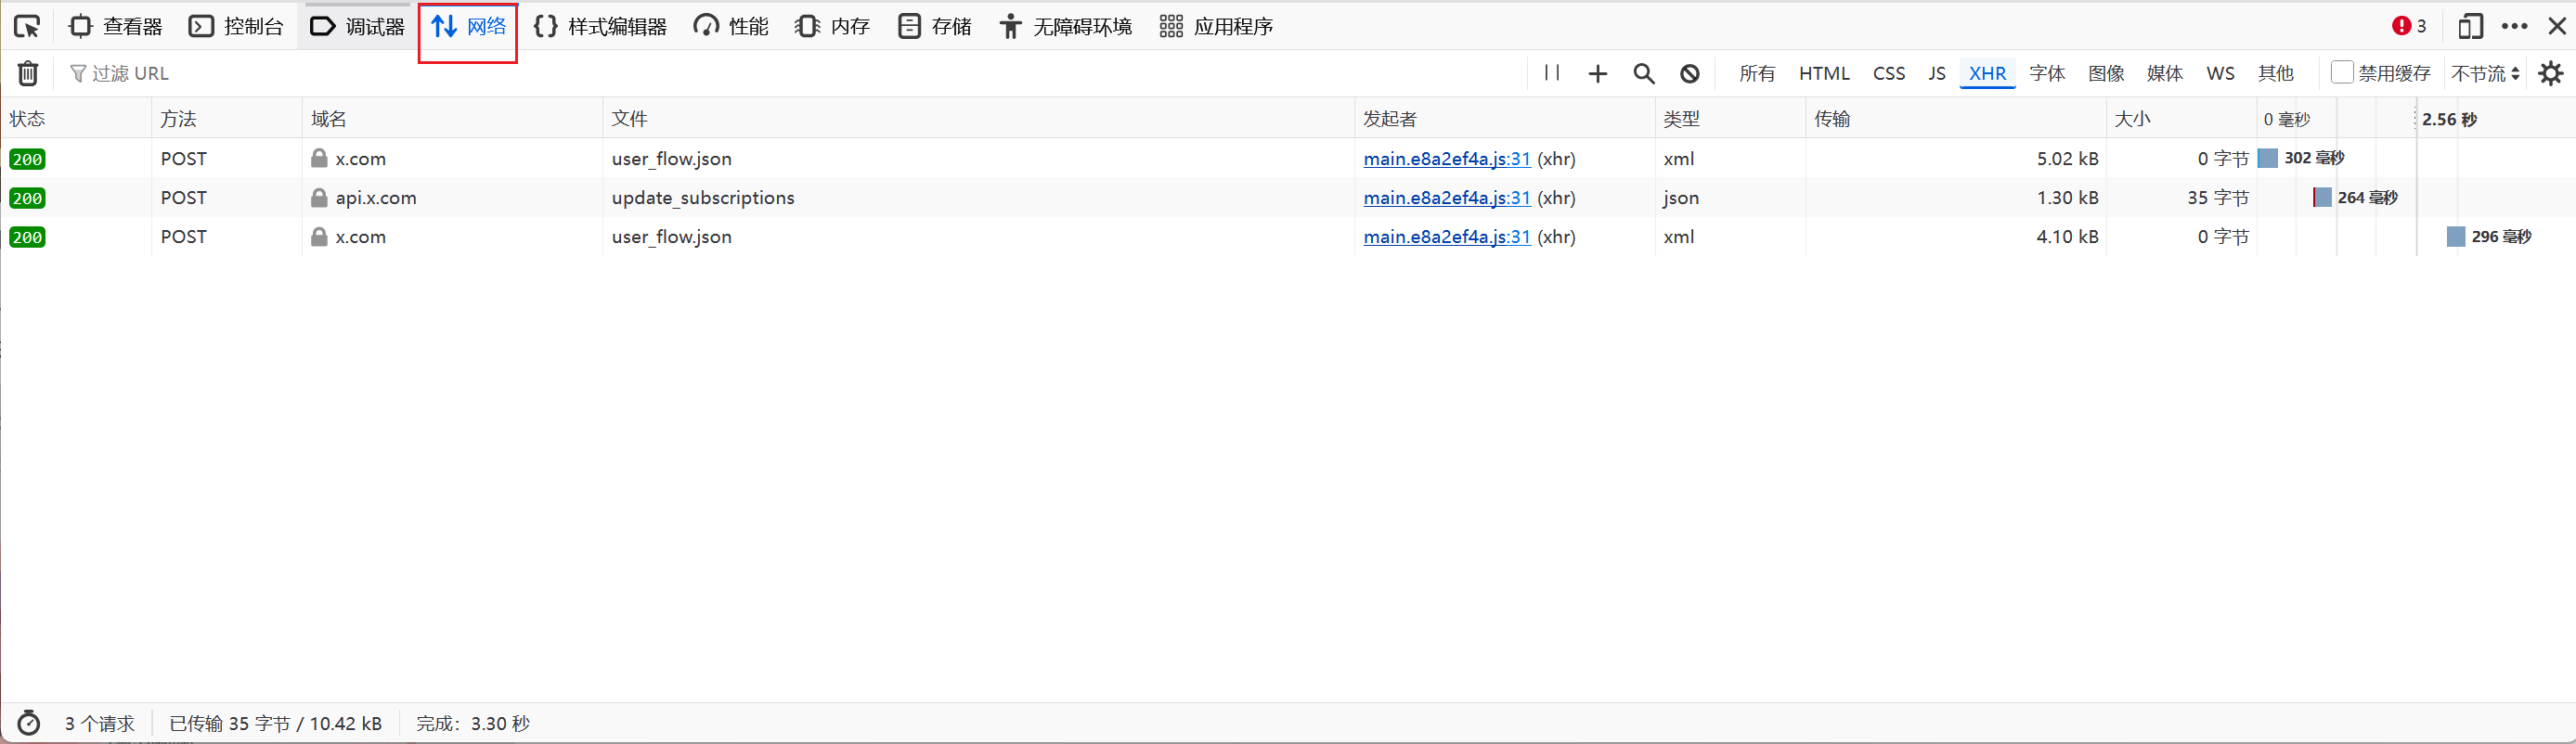The image size is (2576, 744).
Task: Open the three-dot devtools options menu
Action: pos(2514,26)
